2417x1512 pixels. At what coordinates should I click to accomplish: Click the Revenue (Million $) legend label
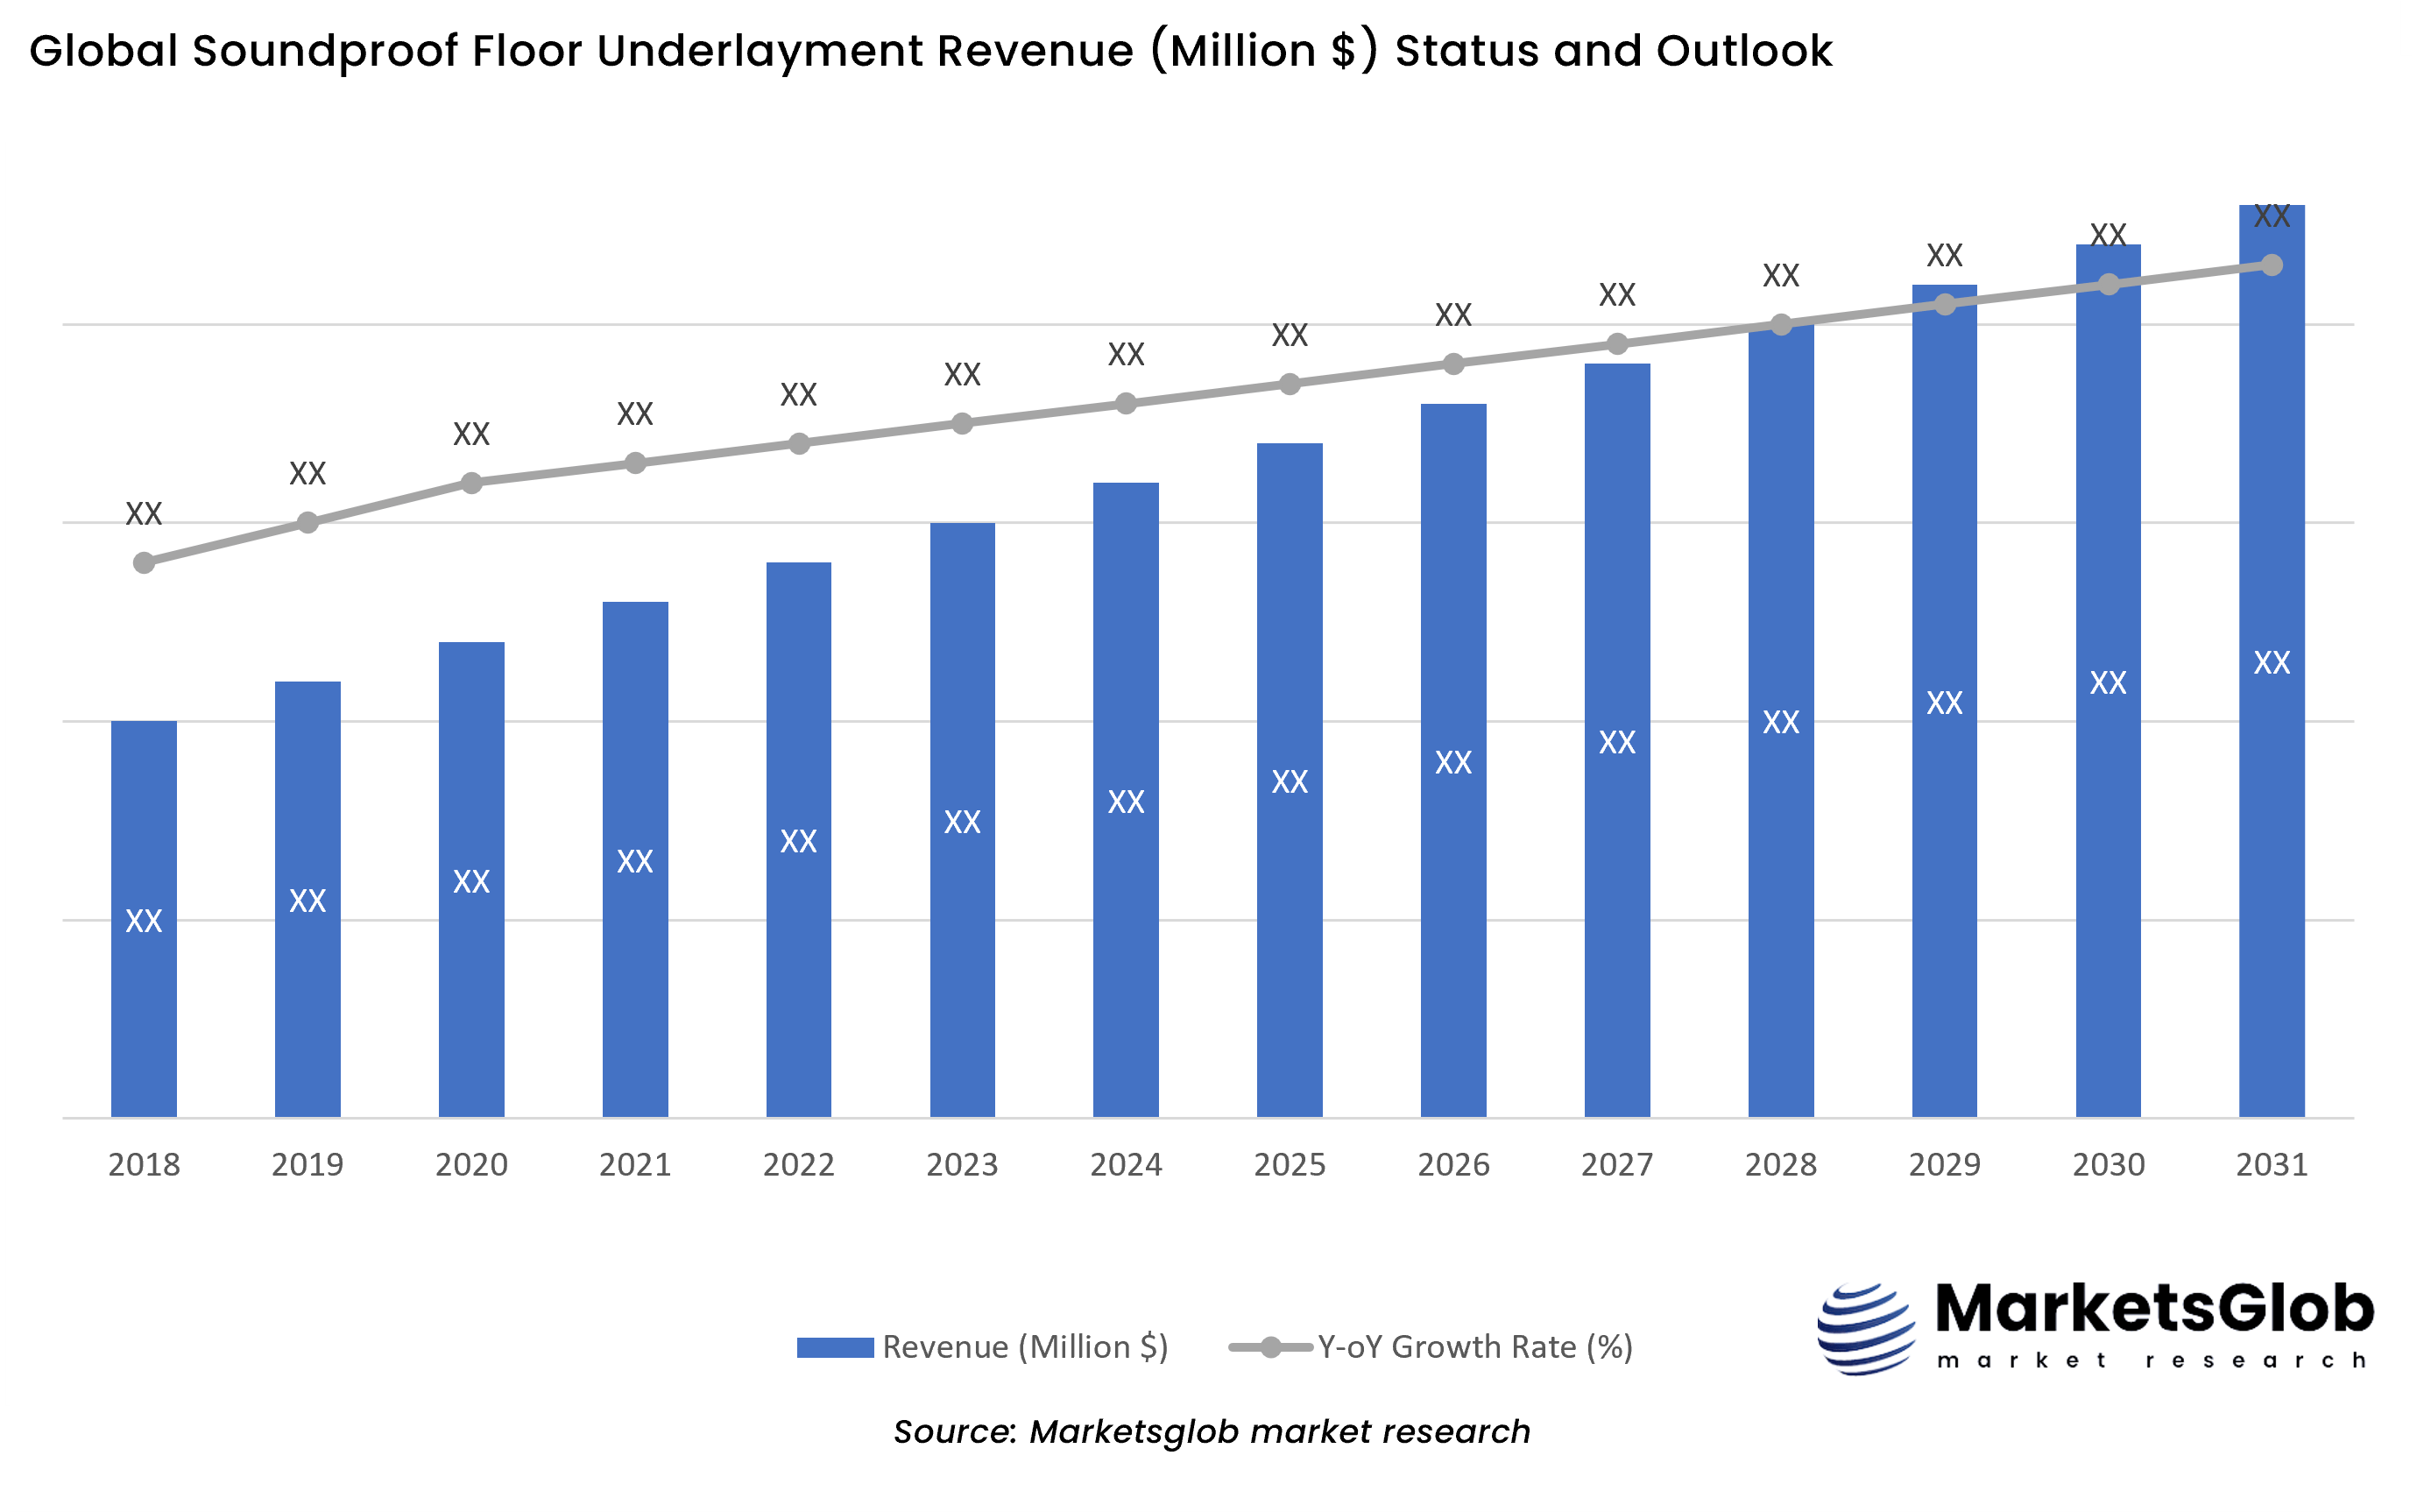pyautogui.click(x=1025, y=1348)
